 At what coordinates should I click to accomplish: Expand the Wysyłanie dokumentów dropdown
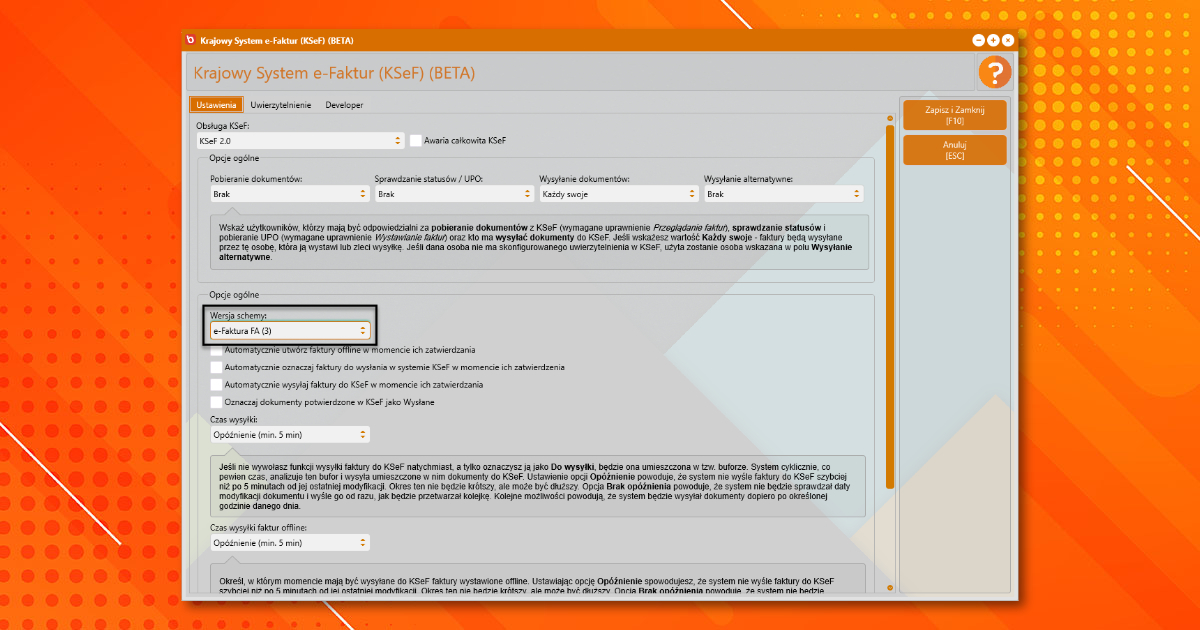[619, 194]
